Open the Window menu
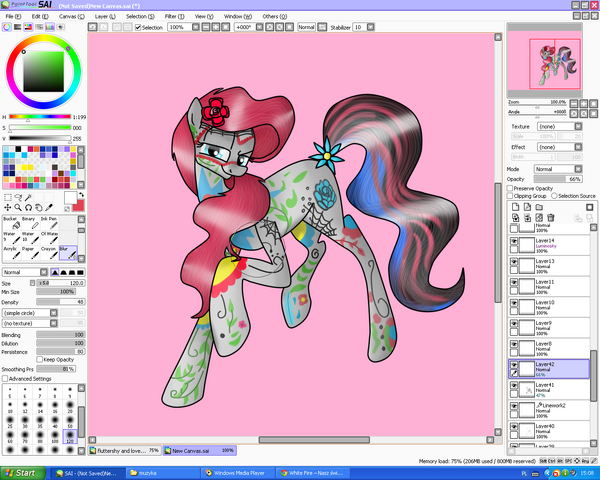This screenshot has width=600, height=480. pos(238,16)
